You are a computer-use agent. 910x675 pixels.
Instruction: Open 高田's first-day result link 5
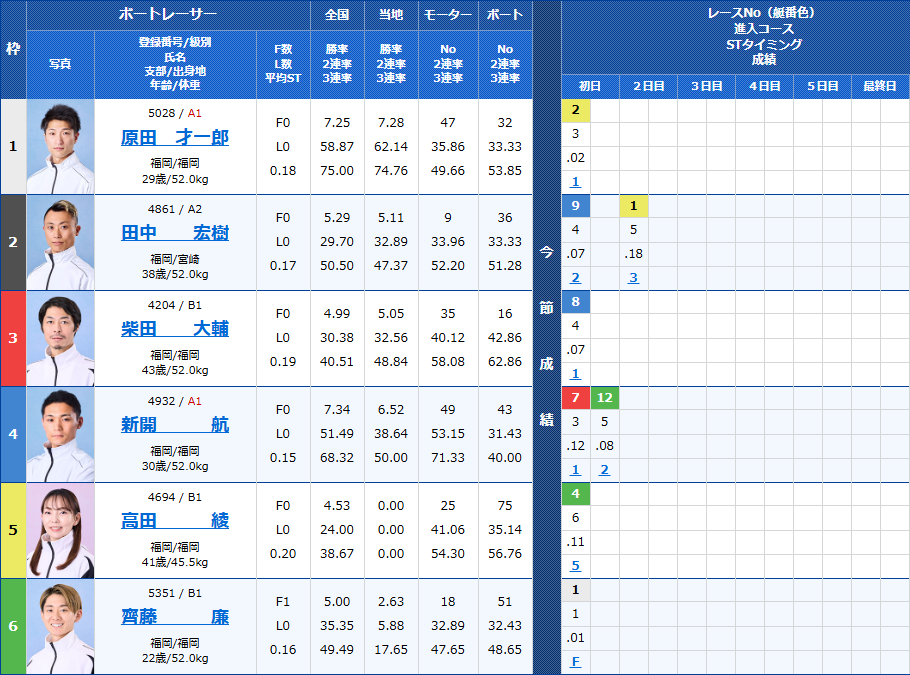(575, 565)
